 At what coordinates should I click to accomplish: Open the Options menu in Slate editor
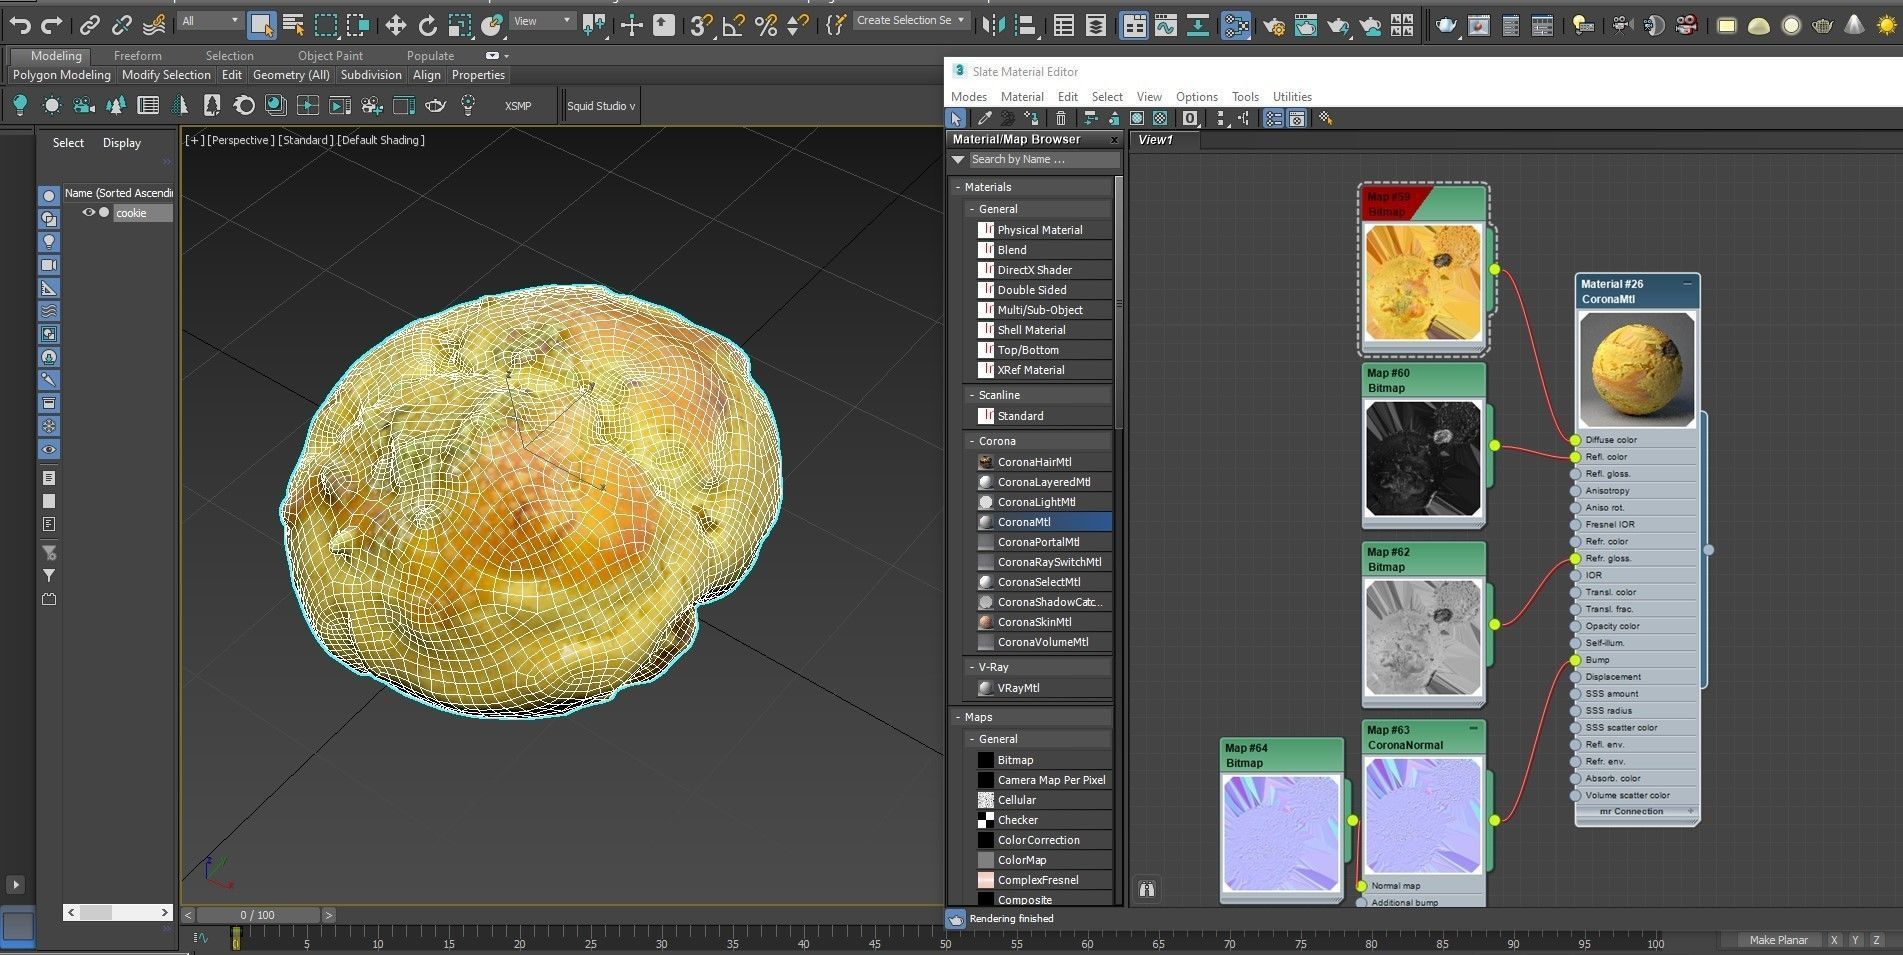click(1196, 97)
